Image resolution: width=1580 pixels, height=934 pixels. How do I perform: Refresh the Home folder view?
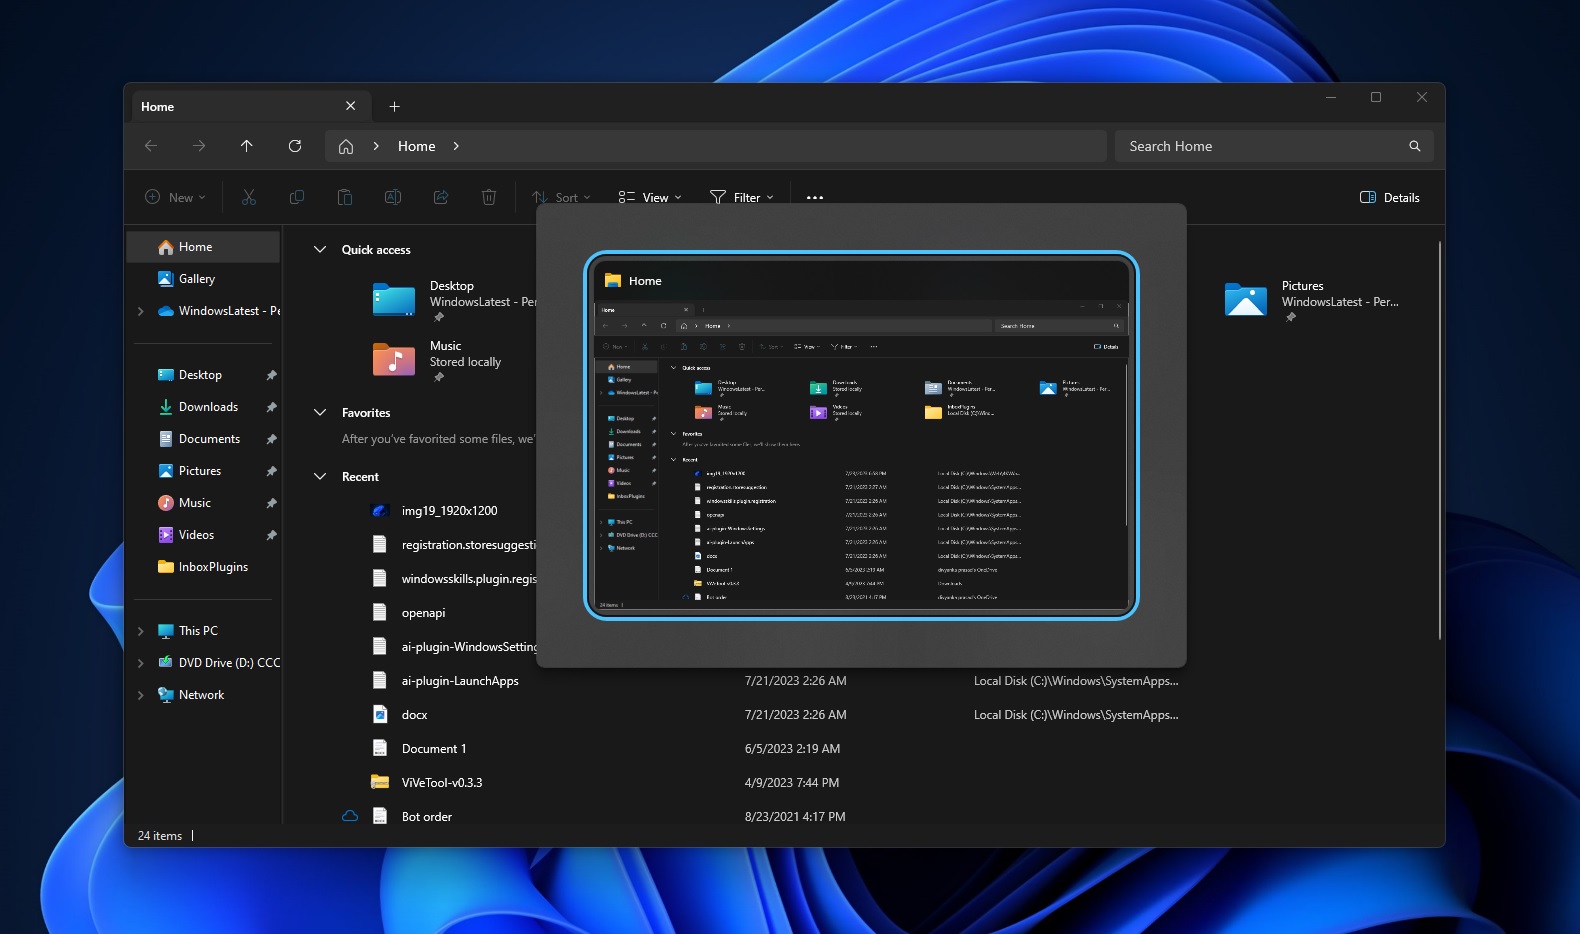pyautogui.click(x=295, y=146)
